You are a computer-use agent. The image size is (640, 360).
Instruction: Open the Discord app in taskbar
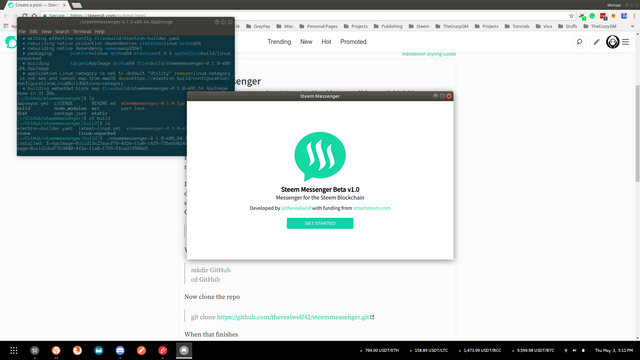120,350
